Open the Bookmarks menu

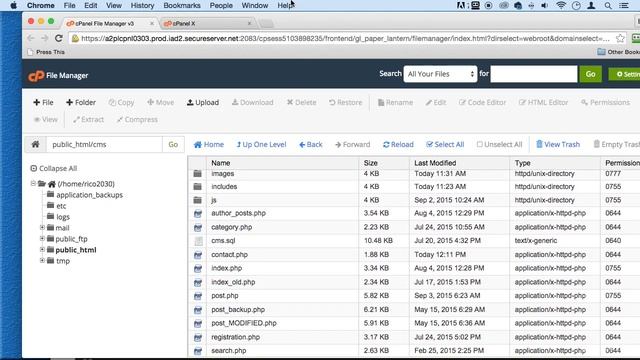click(182, 5)
